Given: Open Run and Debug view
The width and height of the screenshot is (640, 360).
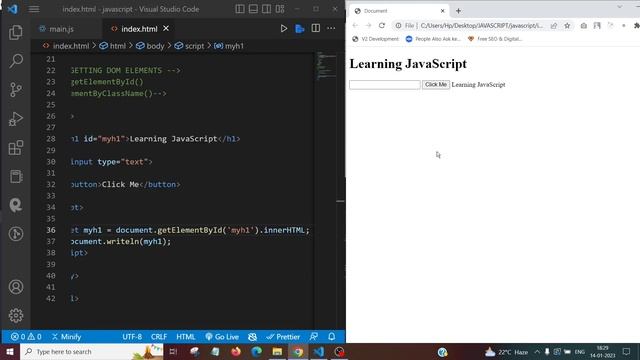Looking at the screenshot, I should coord(16,119).
